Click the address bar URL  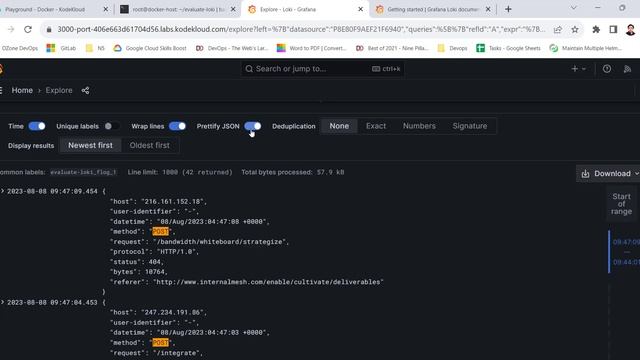pos(301,29)
